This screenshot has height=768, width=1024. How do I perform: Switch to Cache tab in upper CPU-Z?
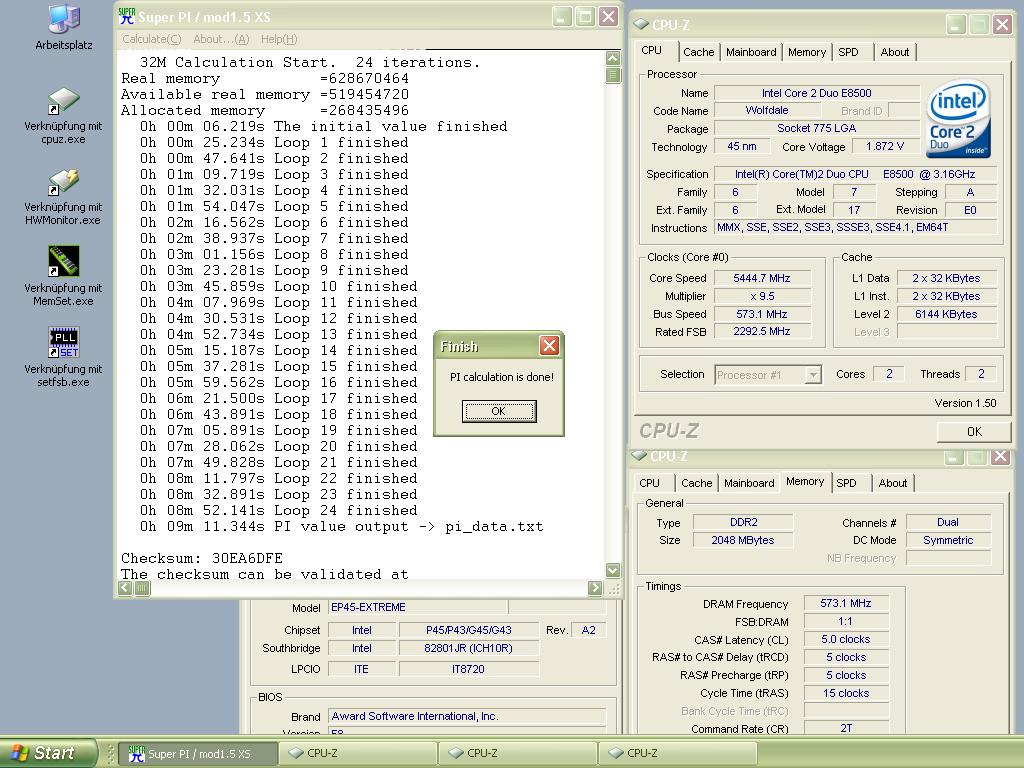699,52
